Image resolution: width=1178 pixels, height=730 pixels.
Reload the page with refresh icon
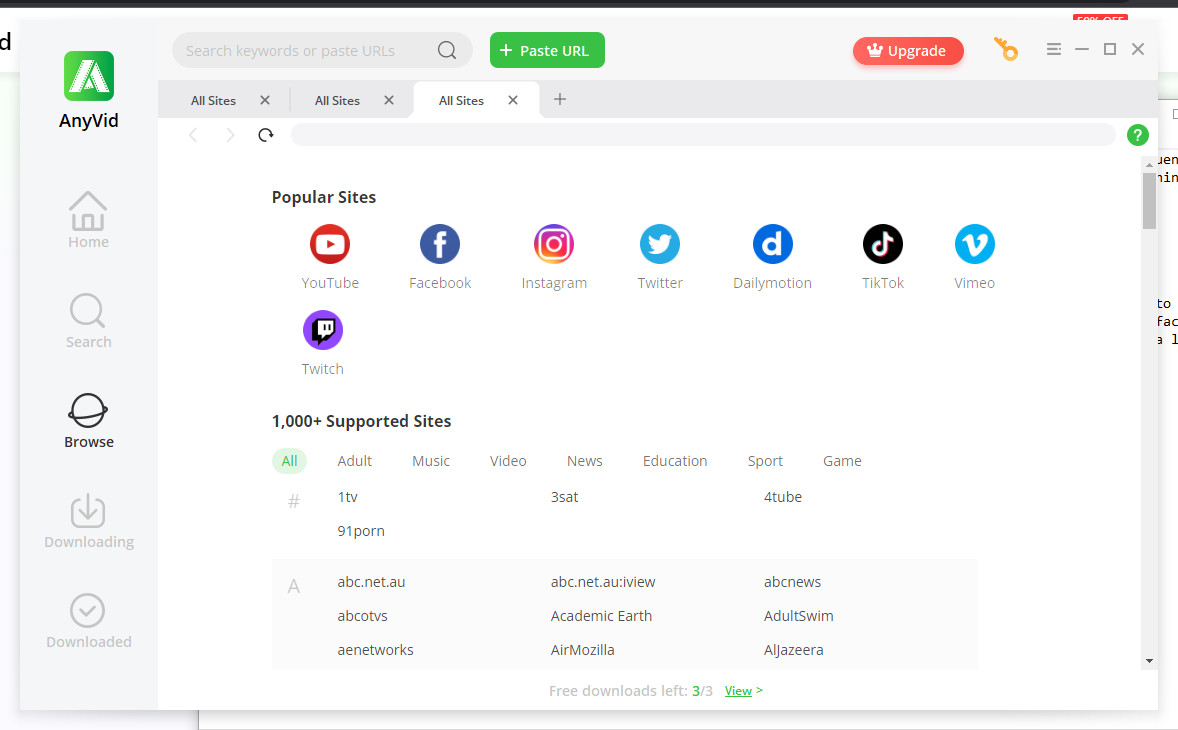pos(266,135)
